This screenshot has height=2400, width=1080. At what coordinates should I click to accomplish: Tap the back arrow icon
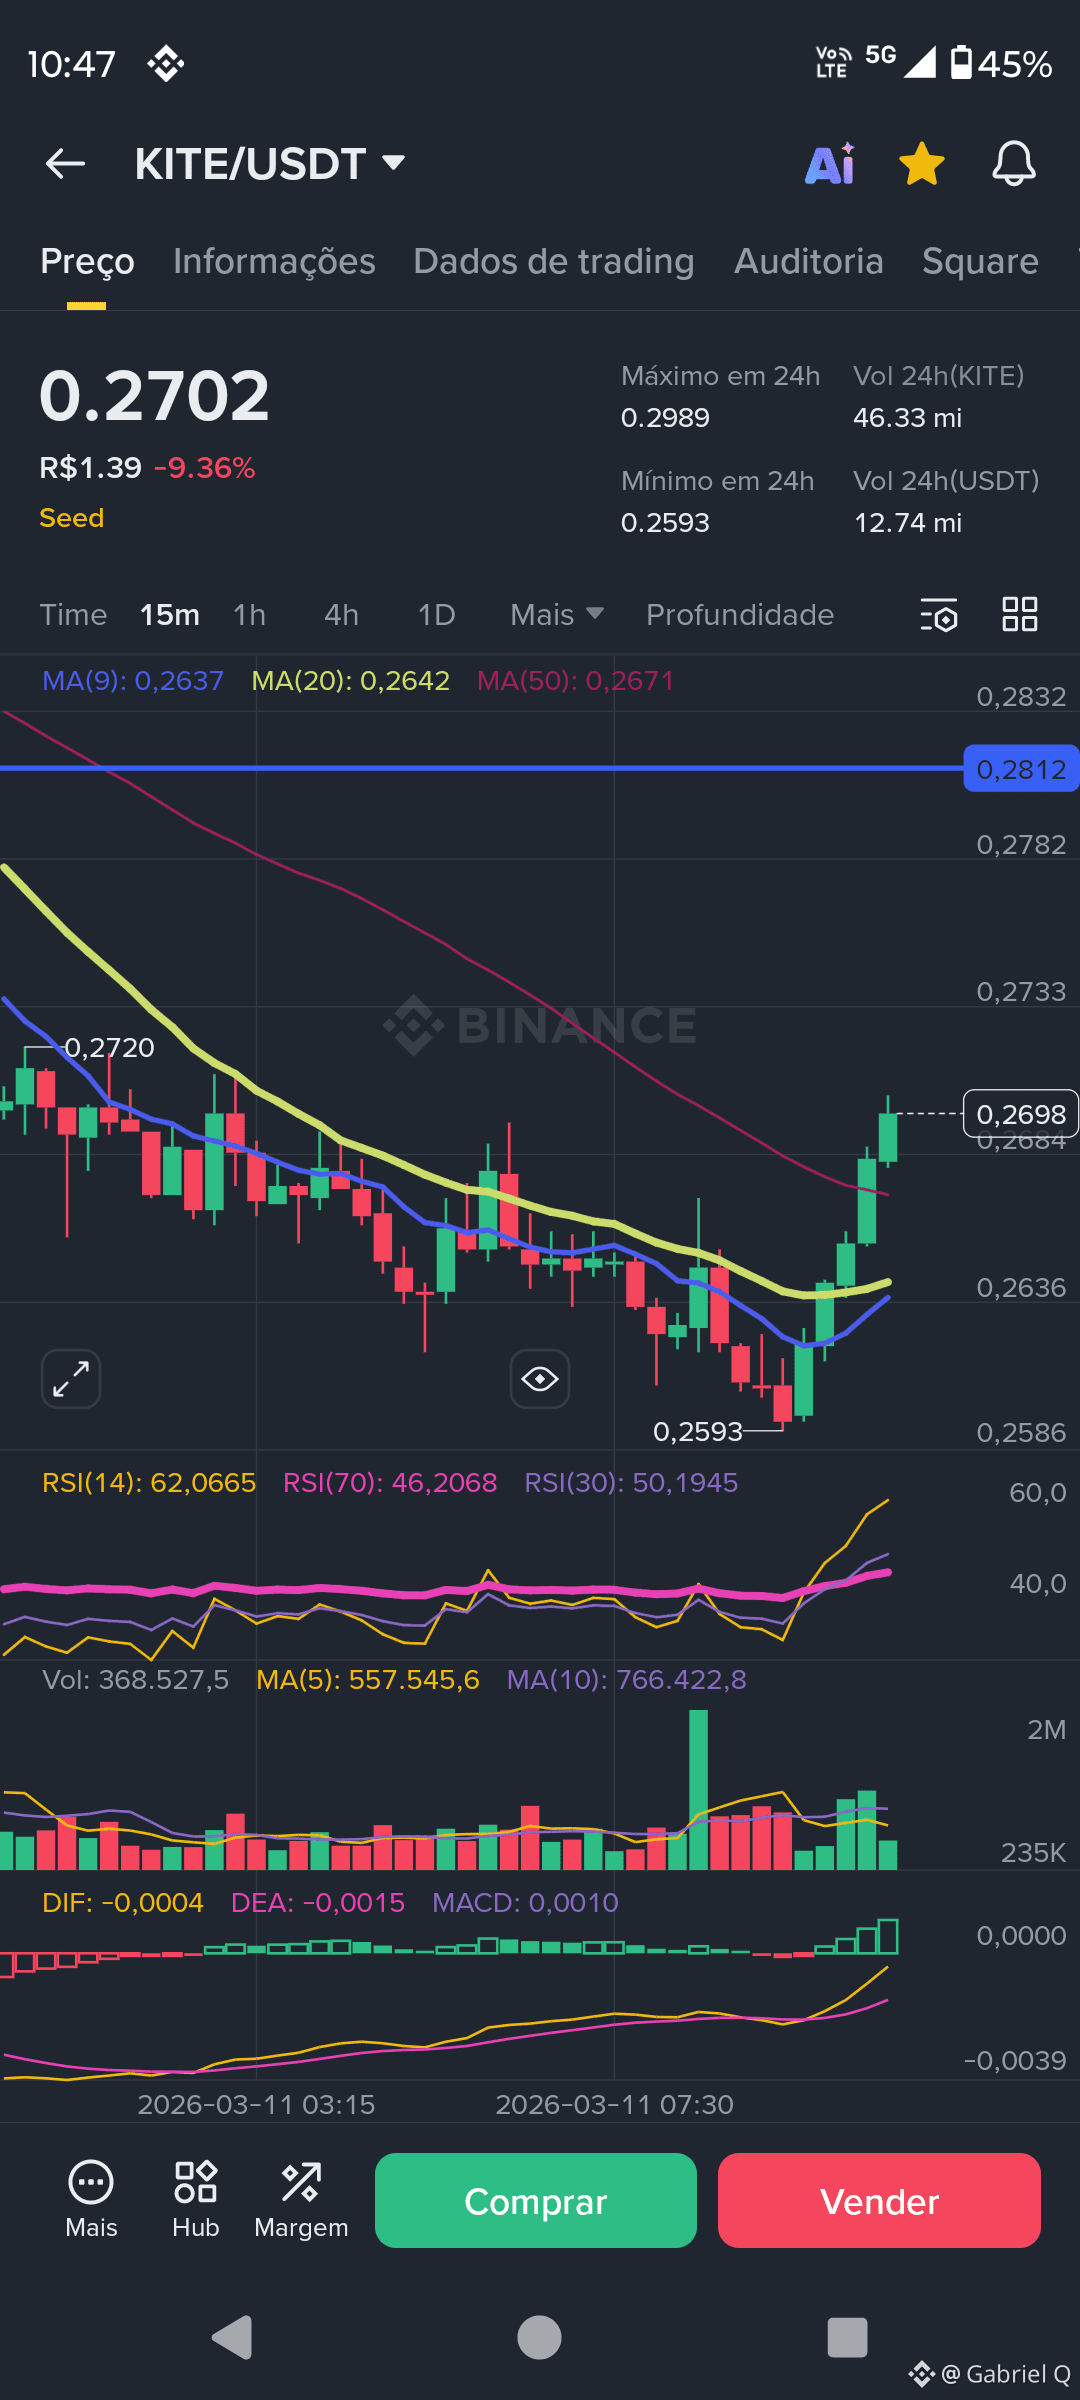[x=65, y=164]
